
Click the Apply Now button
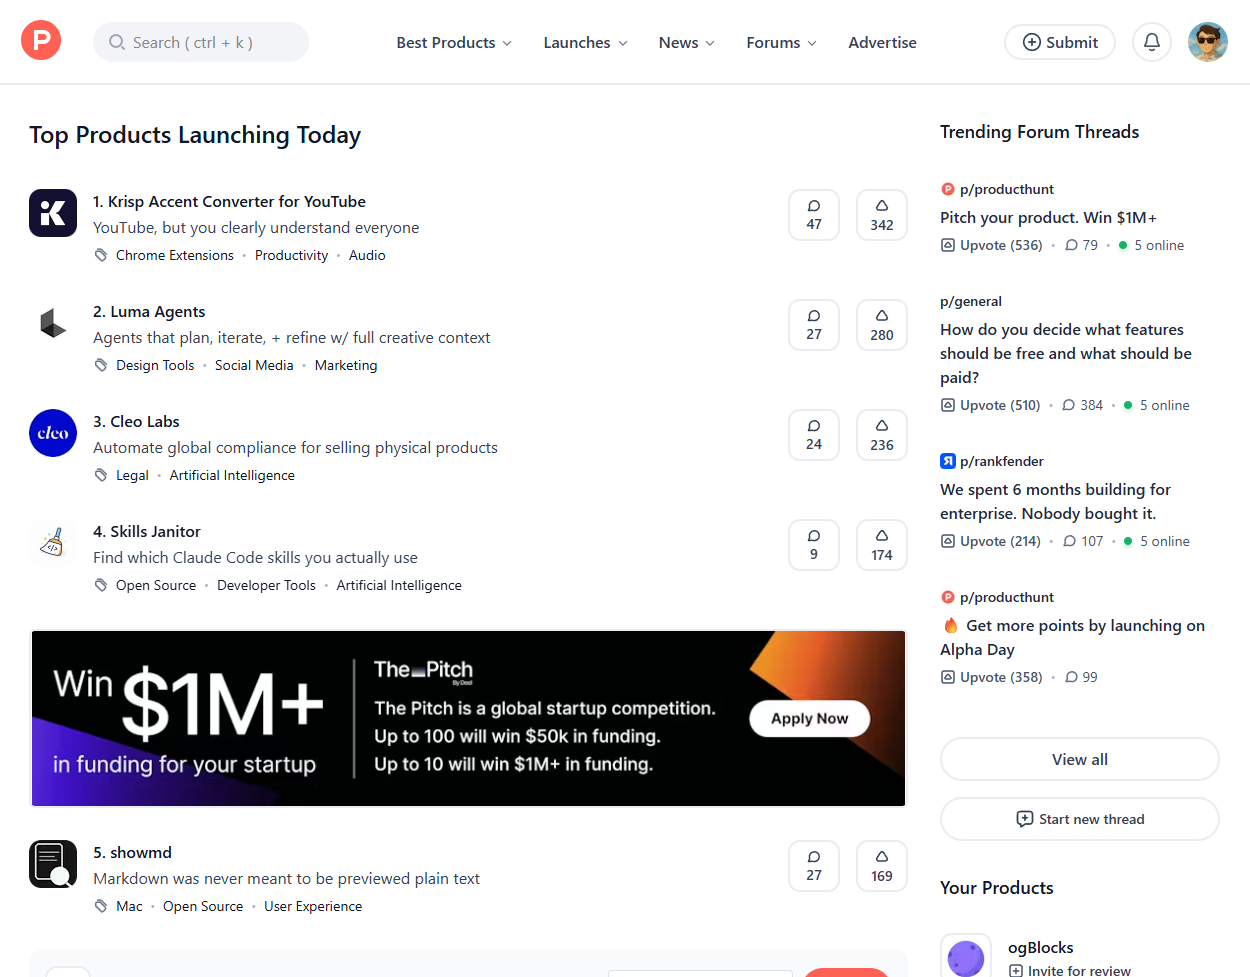point(809,718)
